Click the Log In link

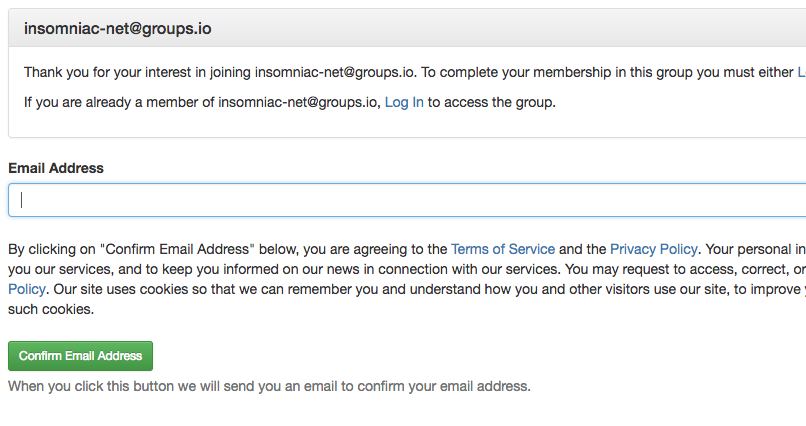[404, 102]
